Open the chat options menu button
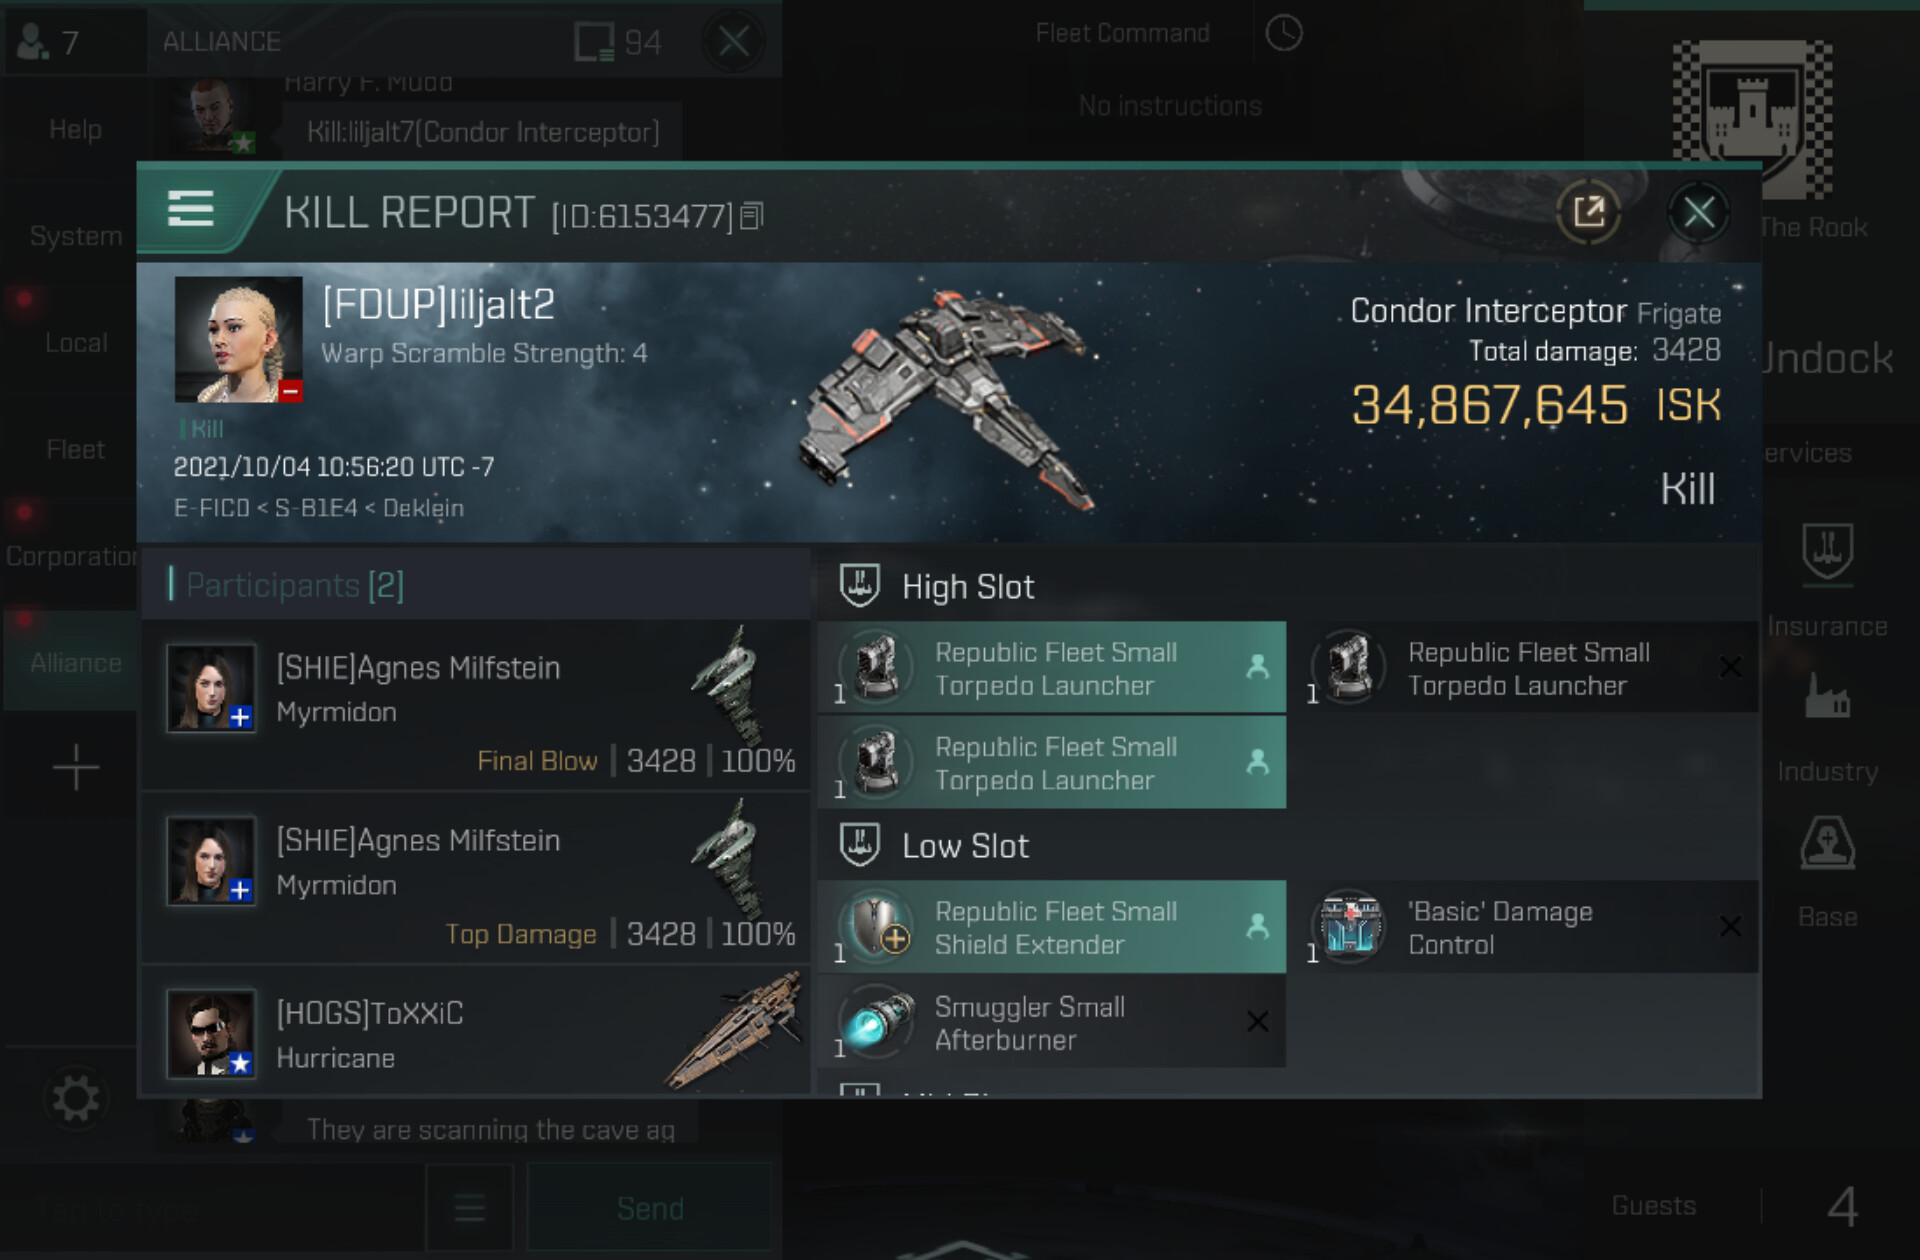 (x=470, y=1208)
